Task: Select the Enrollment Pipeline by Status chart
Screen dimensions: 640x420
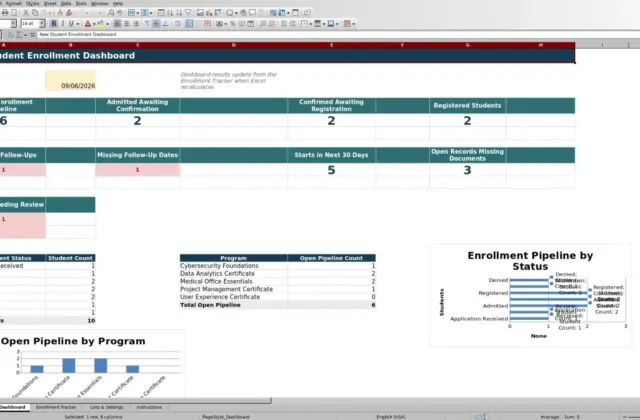Action: 531,296
